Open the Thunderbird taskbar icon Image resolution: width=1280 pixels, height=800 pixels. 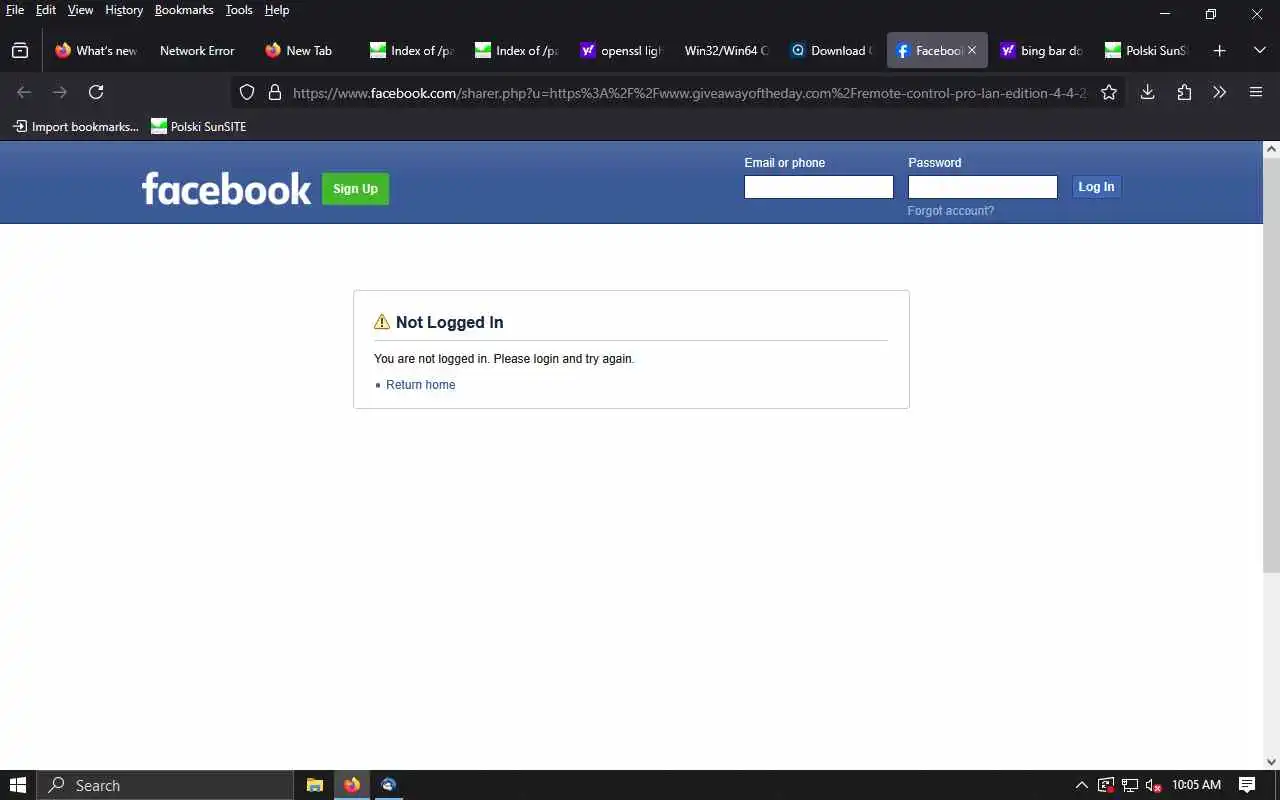click(389, 785)
